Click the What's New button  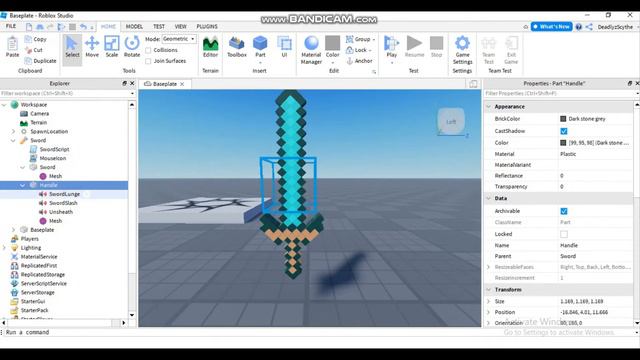551,27
